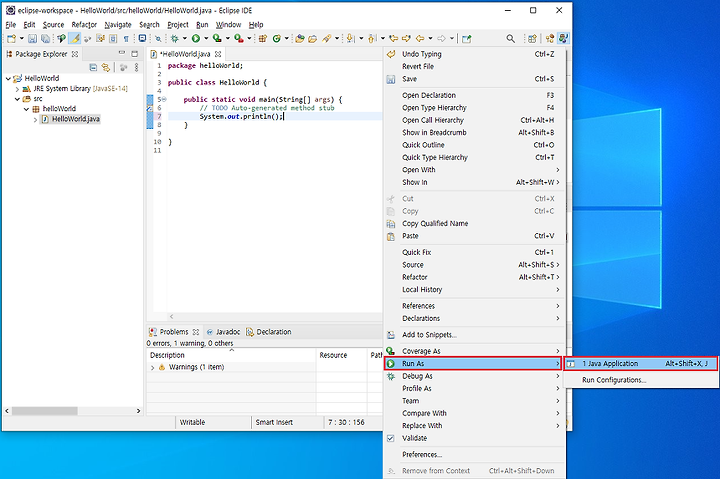The width and height of the screenshot is (720, 479).
Task: Open the Window menu
Action: (x=228, y=25)
